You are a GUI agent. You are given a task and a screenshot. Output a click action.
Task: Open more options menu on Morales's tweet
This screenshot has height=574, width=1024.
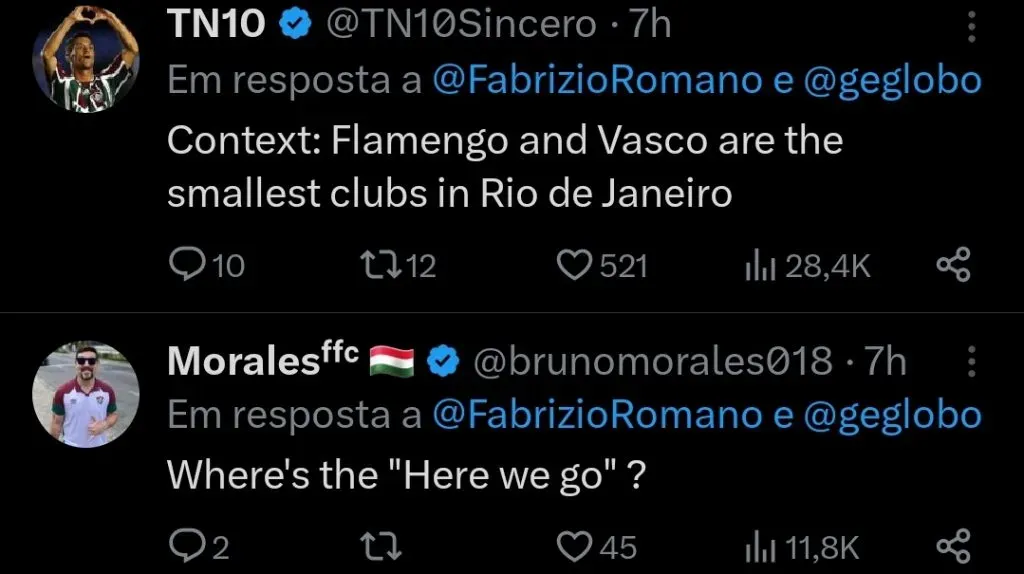coord(971,362)
